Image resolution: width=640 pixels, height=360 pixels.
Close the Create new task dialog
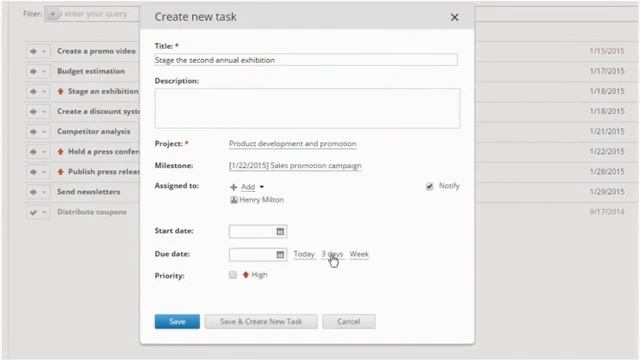coord(454,17)
